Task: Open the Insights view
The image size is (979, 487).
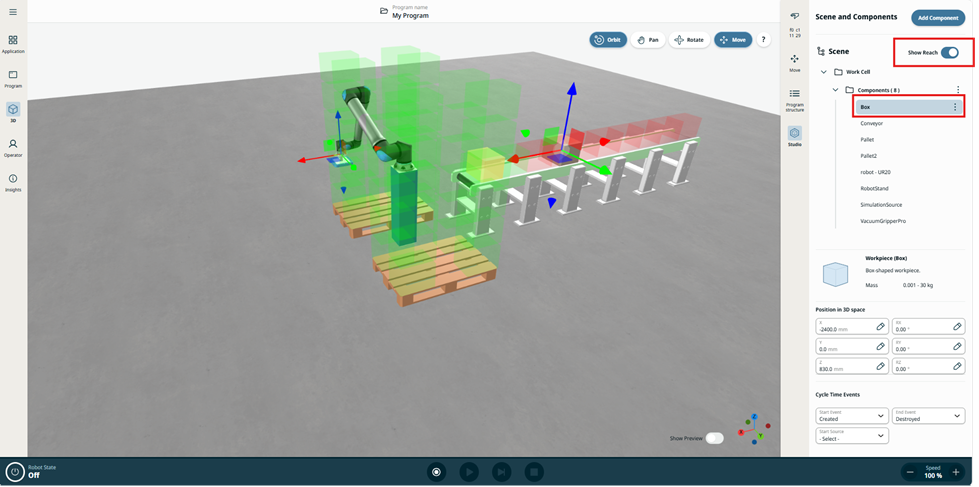Action: pos(13,182)
